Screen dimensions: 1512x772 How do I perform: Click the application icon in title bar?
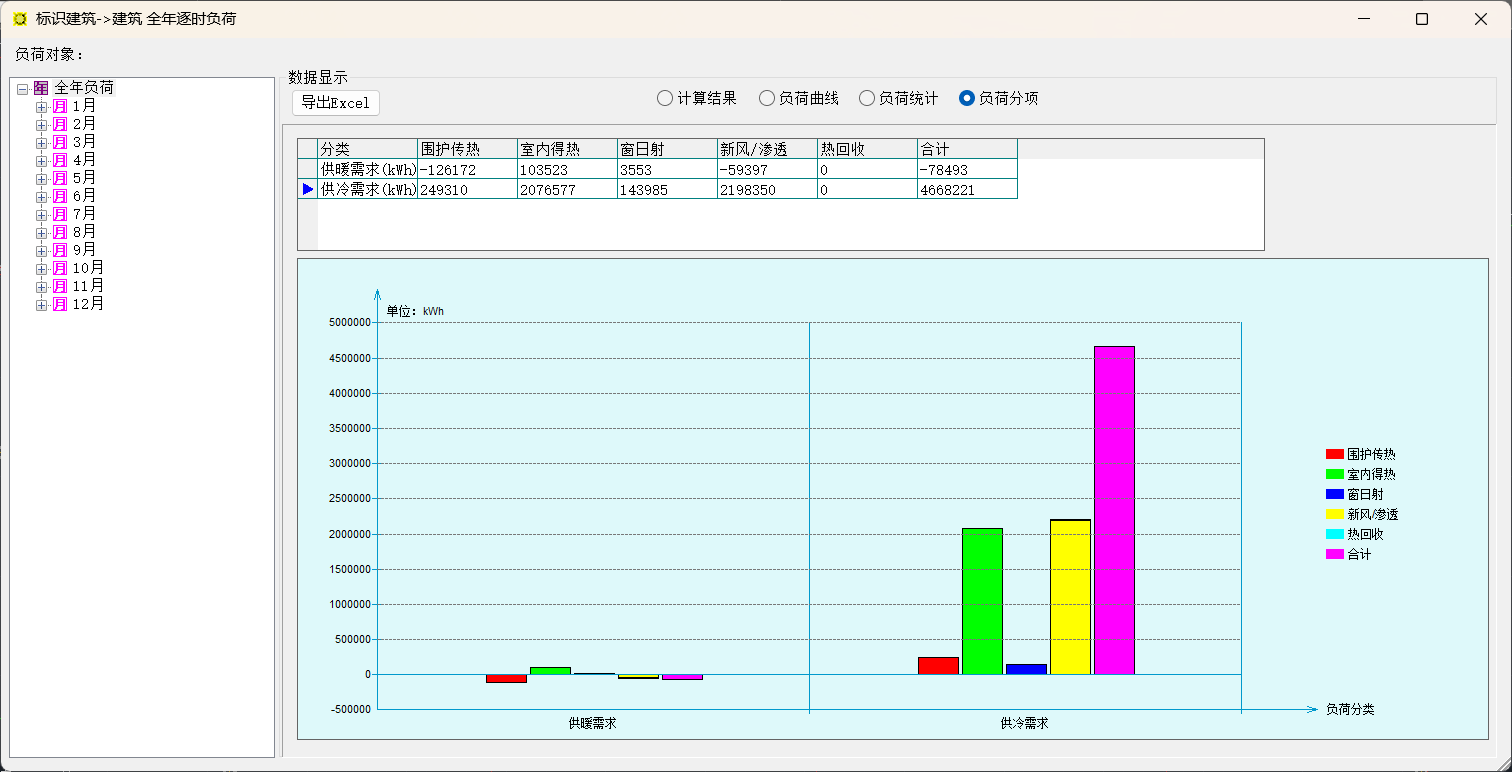point(20,19)
